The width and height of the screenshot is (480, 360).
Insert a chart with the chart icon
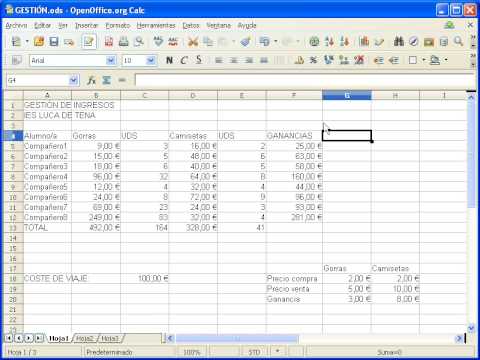click(364, 42)
